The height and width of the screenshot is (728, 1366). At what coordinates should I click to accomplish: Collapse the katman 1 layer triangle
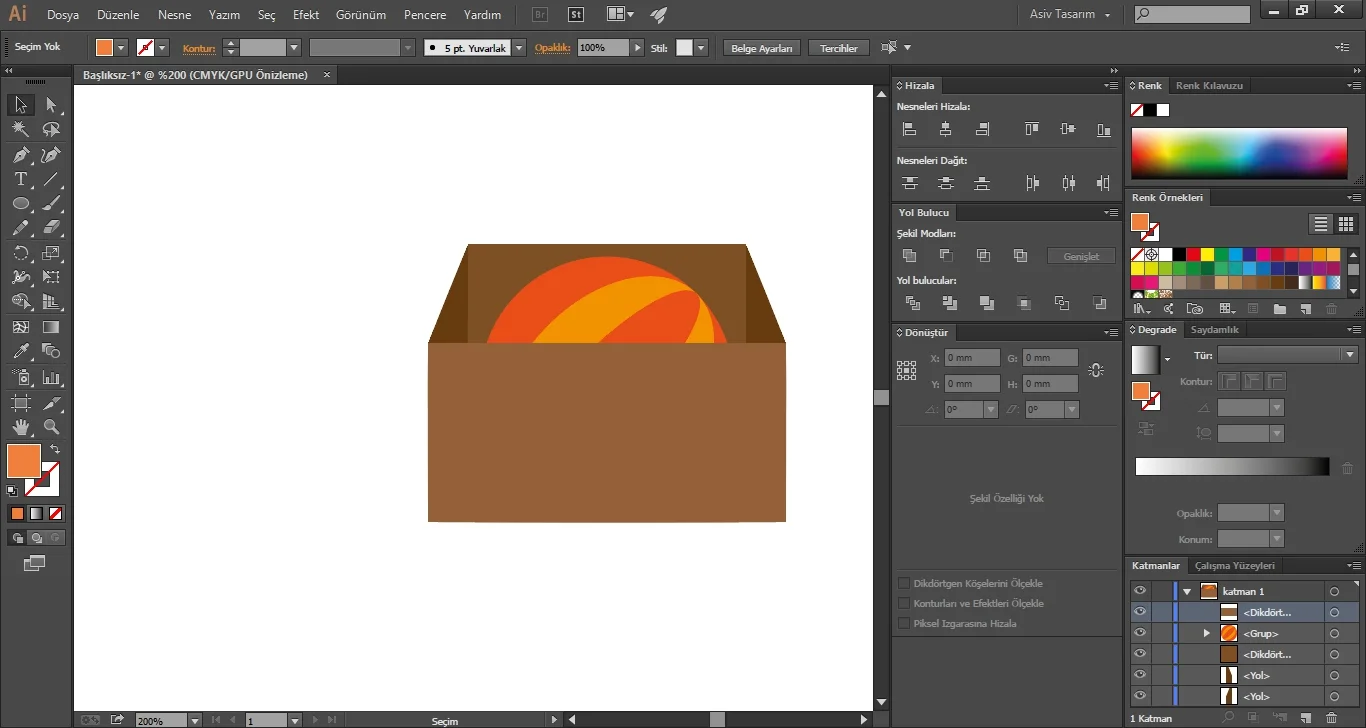1187,591
